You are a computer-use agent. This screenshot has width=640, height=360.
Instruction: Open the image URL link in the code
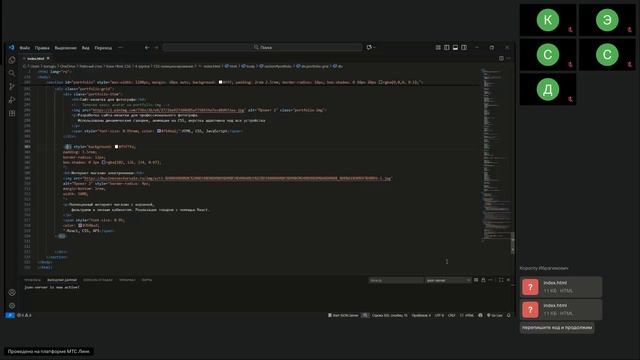pos(168,110)
